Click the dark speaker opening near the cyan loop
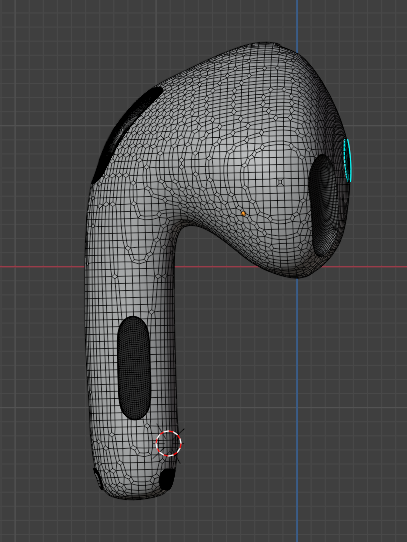Image resolution: width=407 pixels, height=542 pixels. point(323,206)
